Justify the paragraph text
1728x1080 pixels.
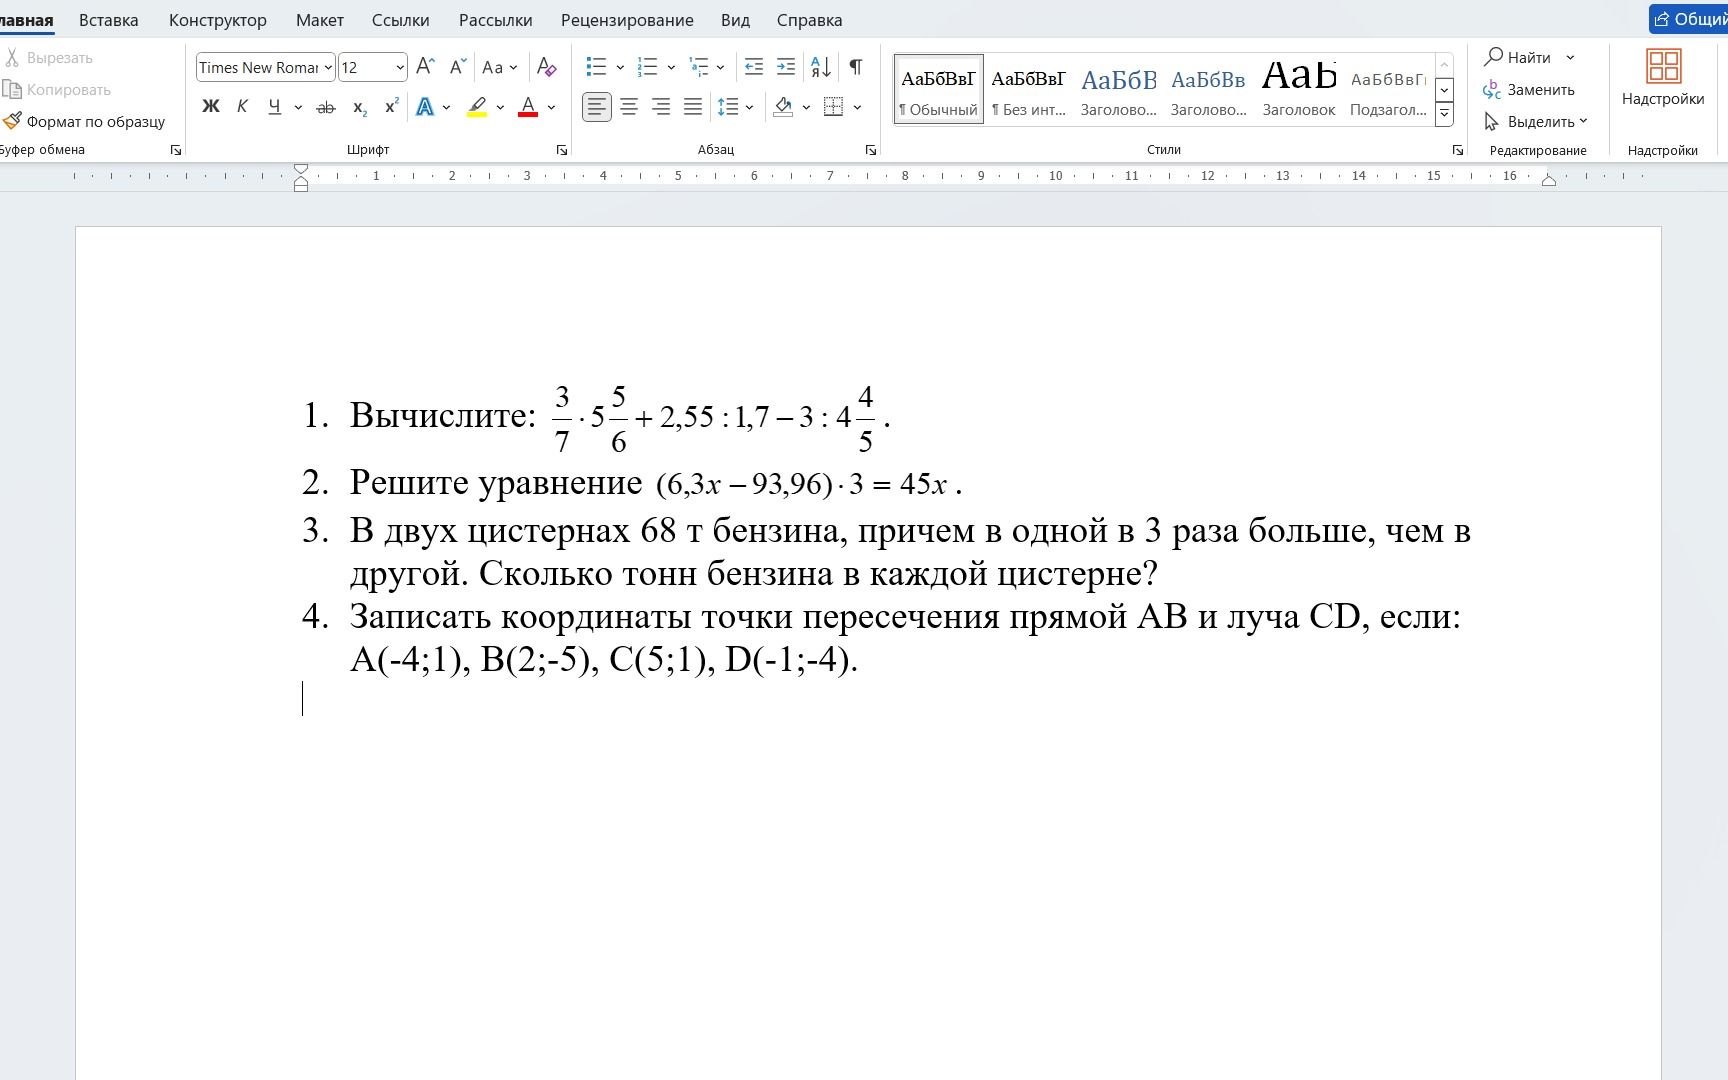(x=693, y=107)
